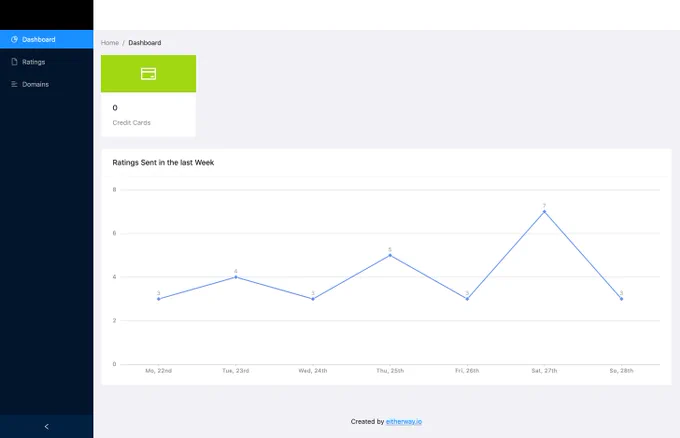The image size is (680, 438).
Task: Click the x-axis label So, 28th
Action: [x=621, y=371]
